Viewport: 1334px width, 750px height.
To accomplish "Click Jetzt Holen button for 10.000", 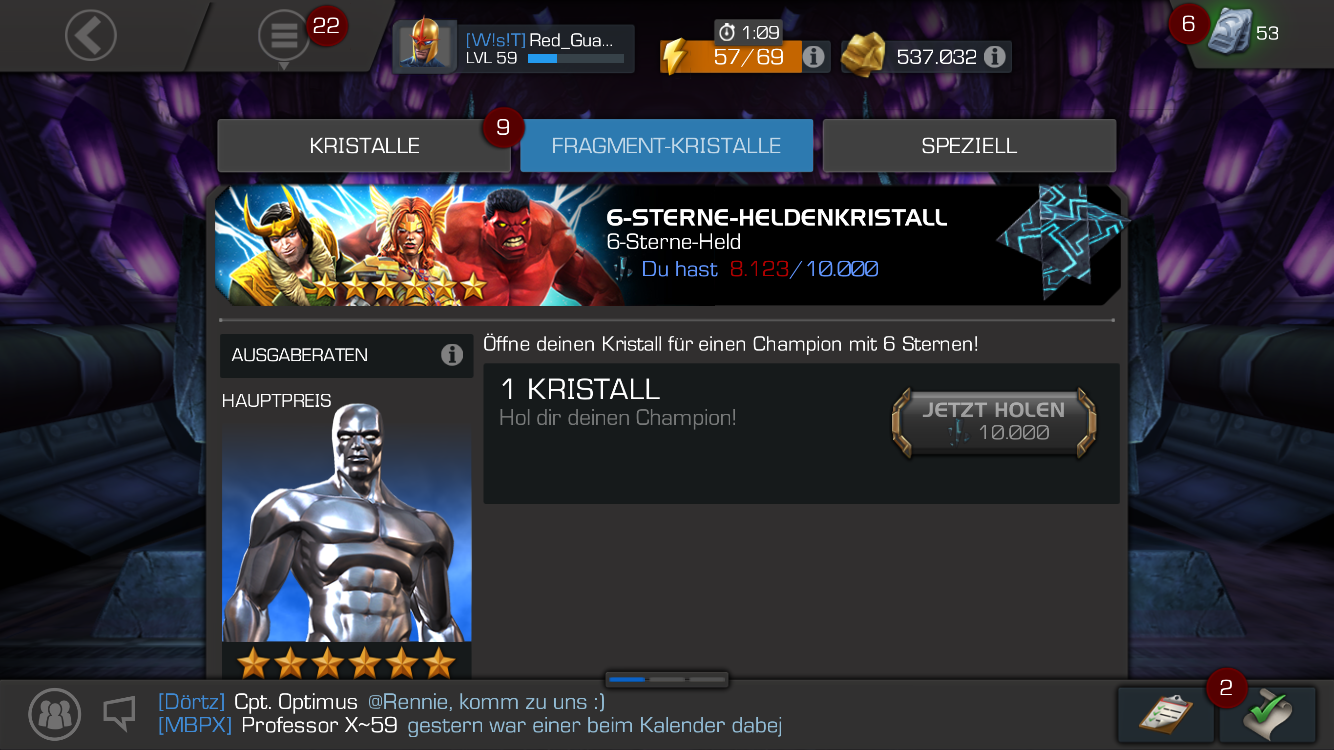I will 994,423.
